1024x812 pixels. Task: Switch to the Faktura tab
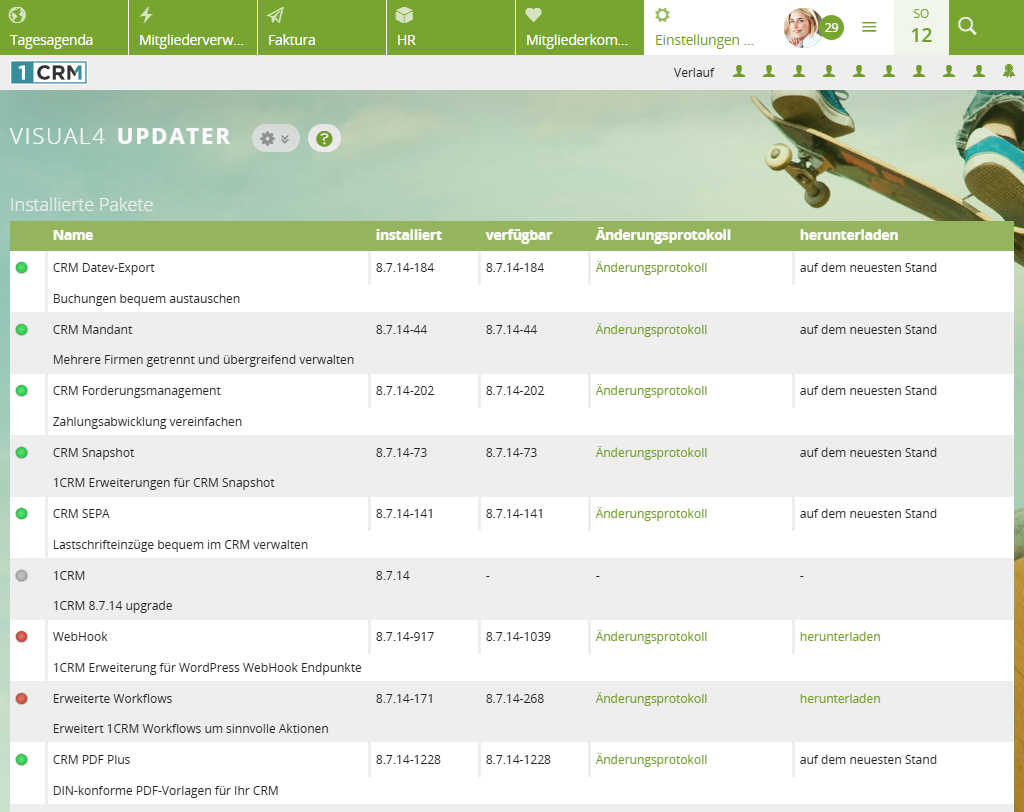point(321,28)
